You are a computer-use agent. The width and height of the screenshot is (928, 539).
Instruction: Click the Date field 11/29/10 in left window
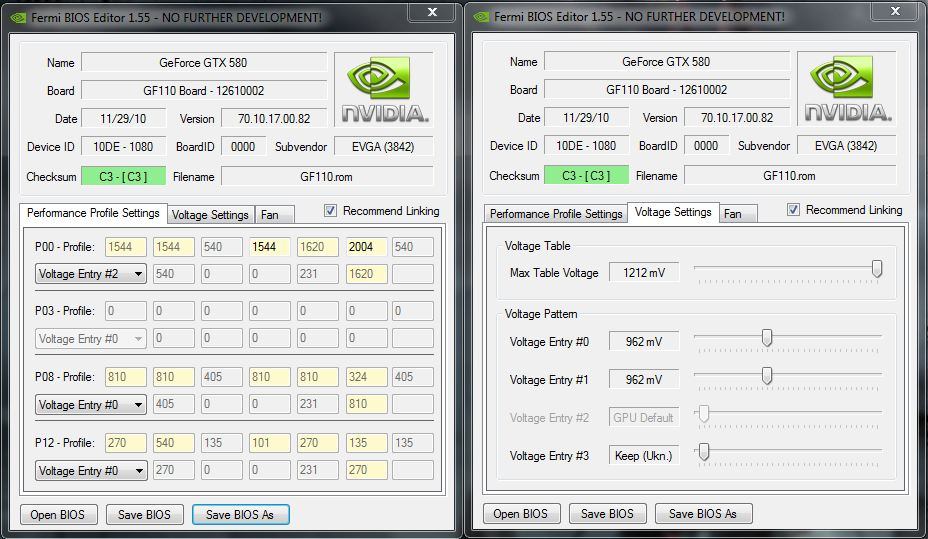pos(123,118)
